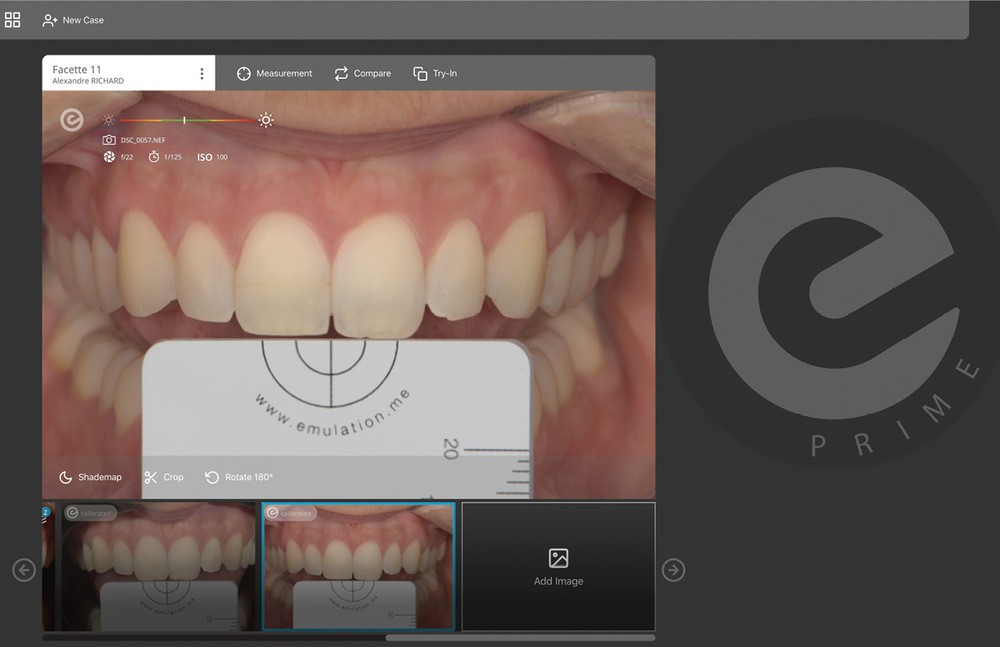Click the dim sun icon on exposure bar
Screen dimensions: 1000x647
108,120
